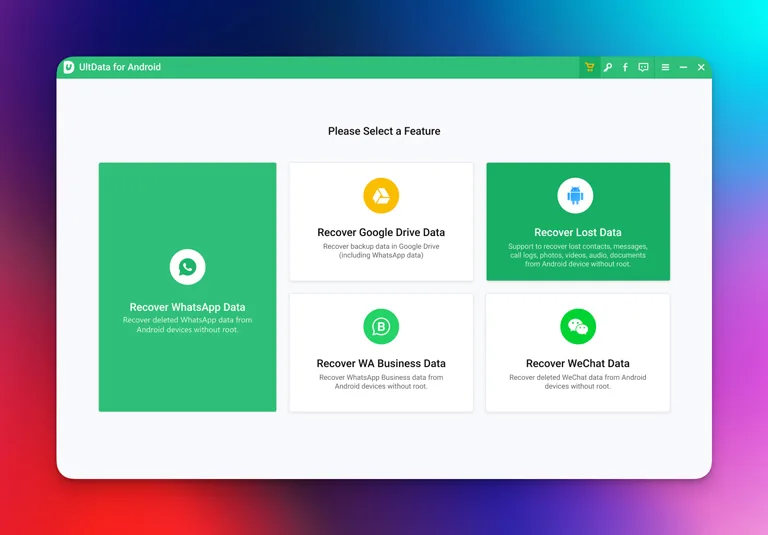Minimize the UltData window
768x535 pixels.
click(x=683, y=67)
